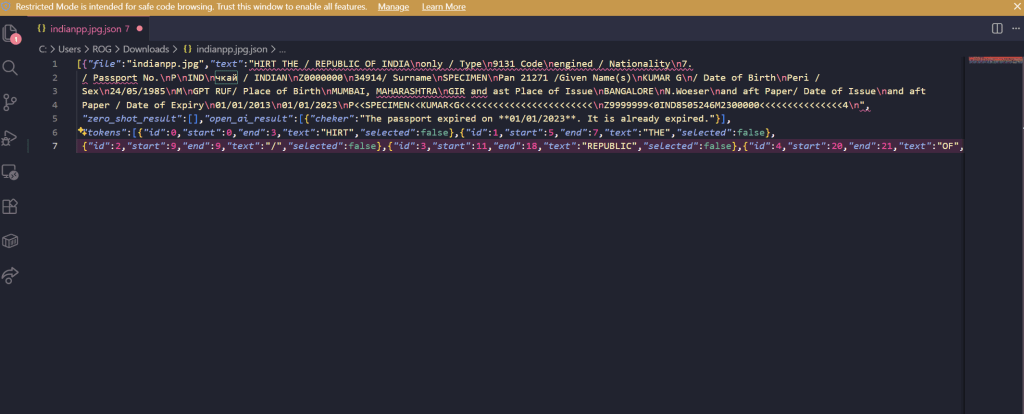Click the minimap preview at editor's right
Viewport: 1024px width, 414px height.
pyautogui.click(x=993, y=62)
